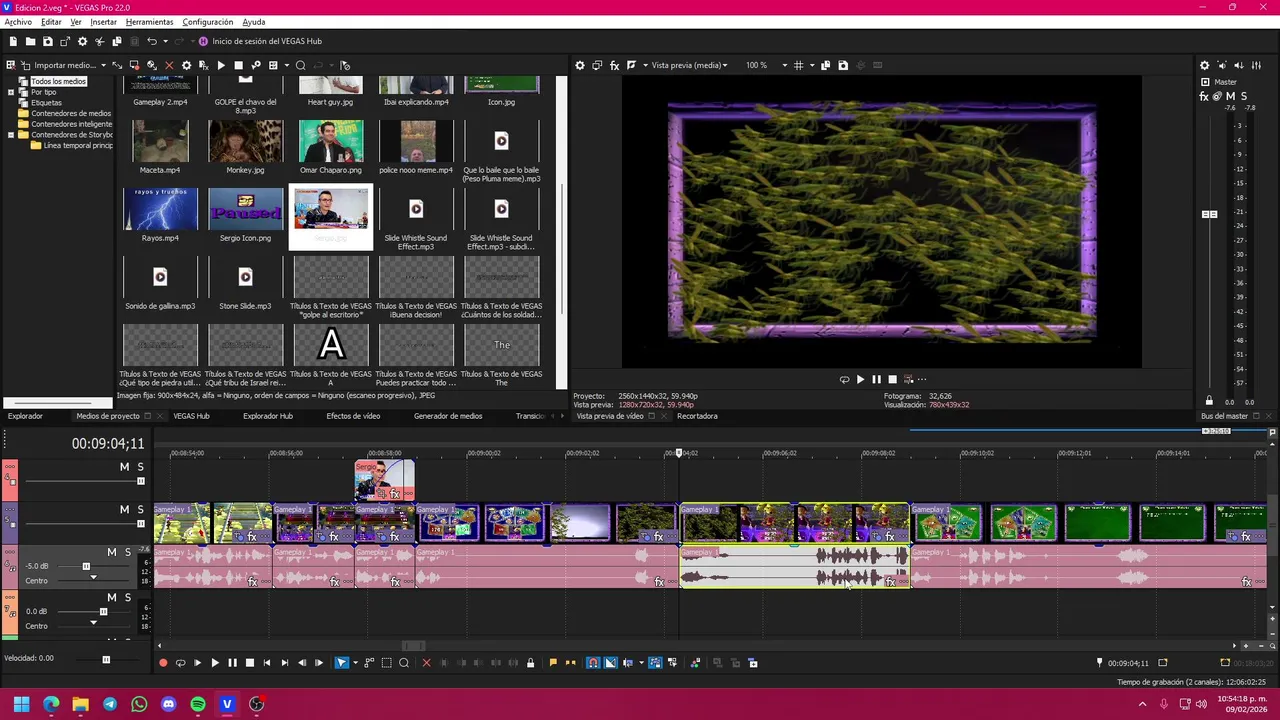The width and height of the screenshot is (1280, 720).
Task: Switch to the Explorador tab
Action: pyautogui.click(x=26, y=416)
